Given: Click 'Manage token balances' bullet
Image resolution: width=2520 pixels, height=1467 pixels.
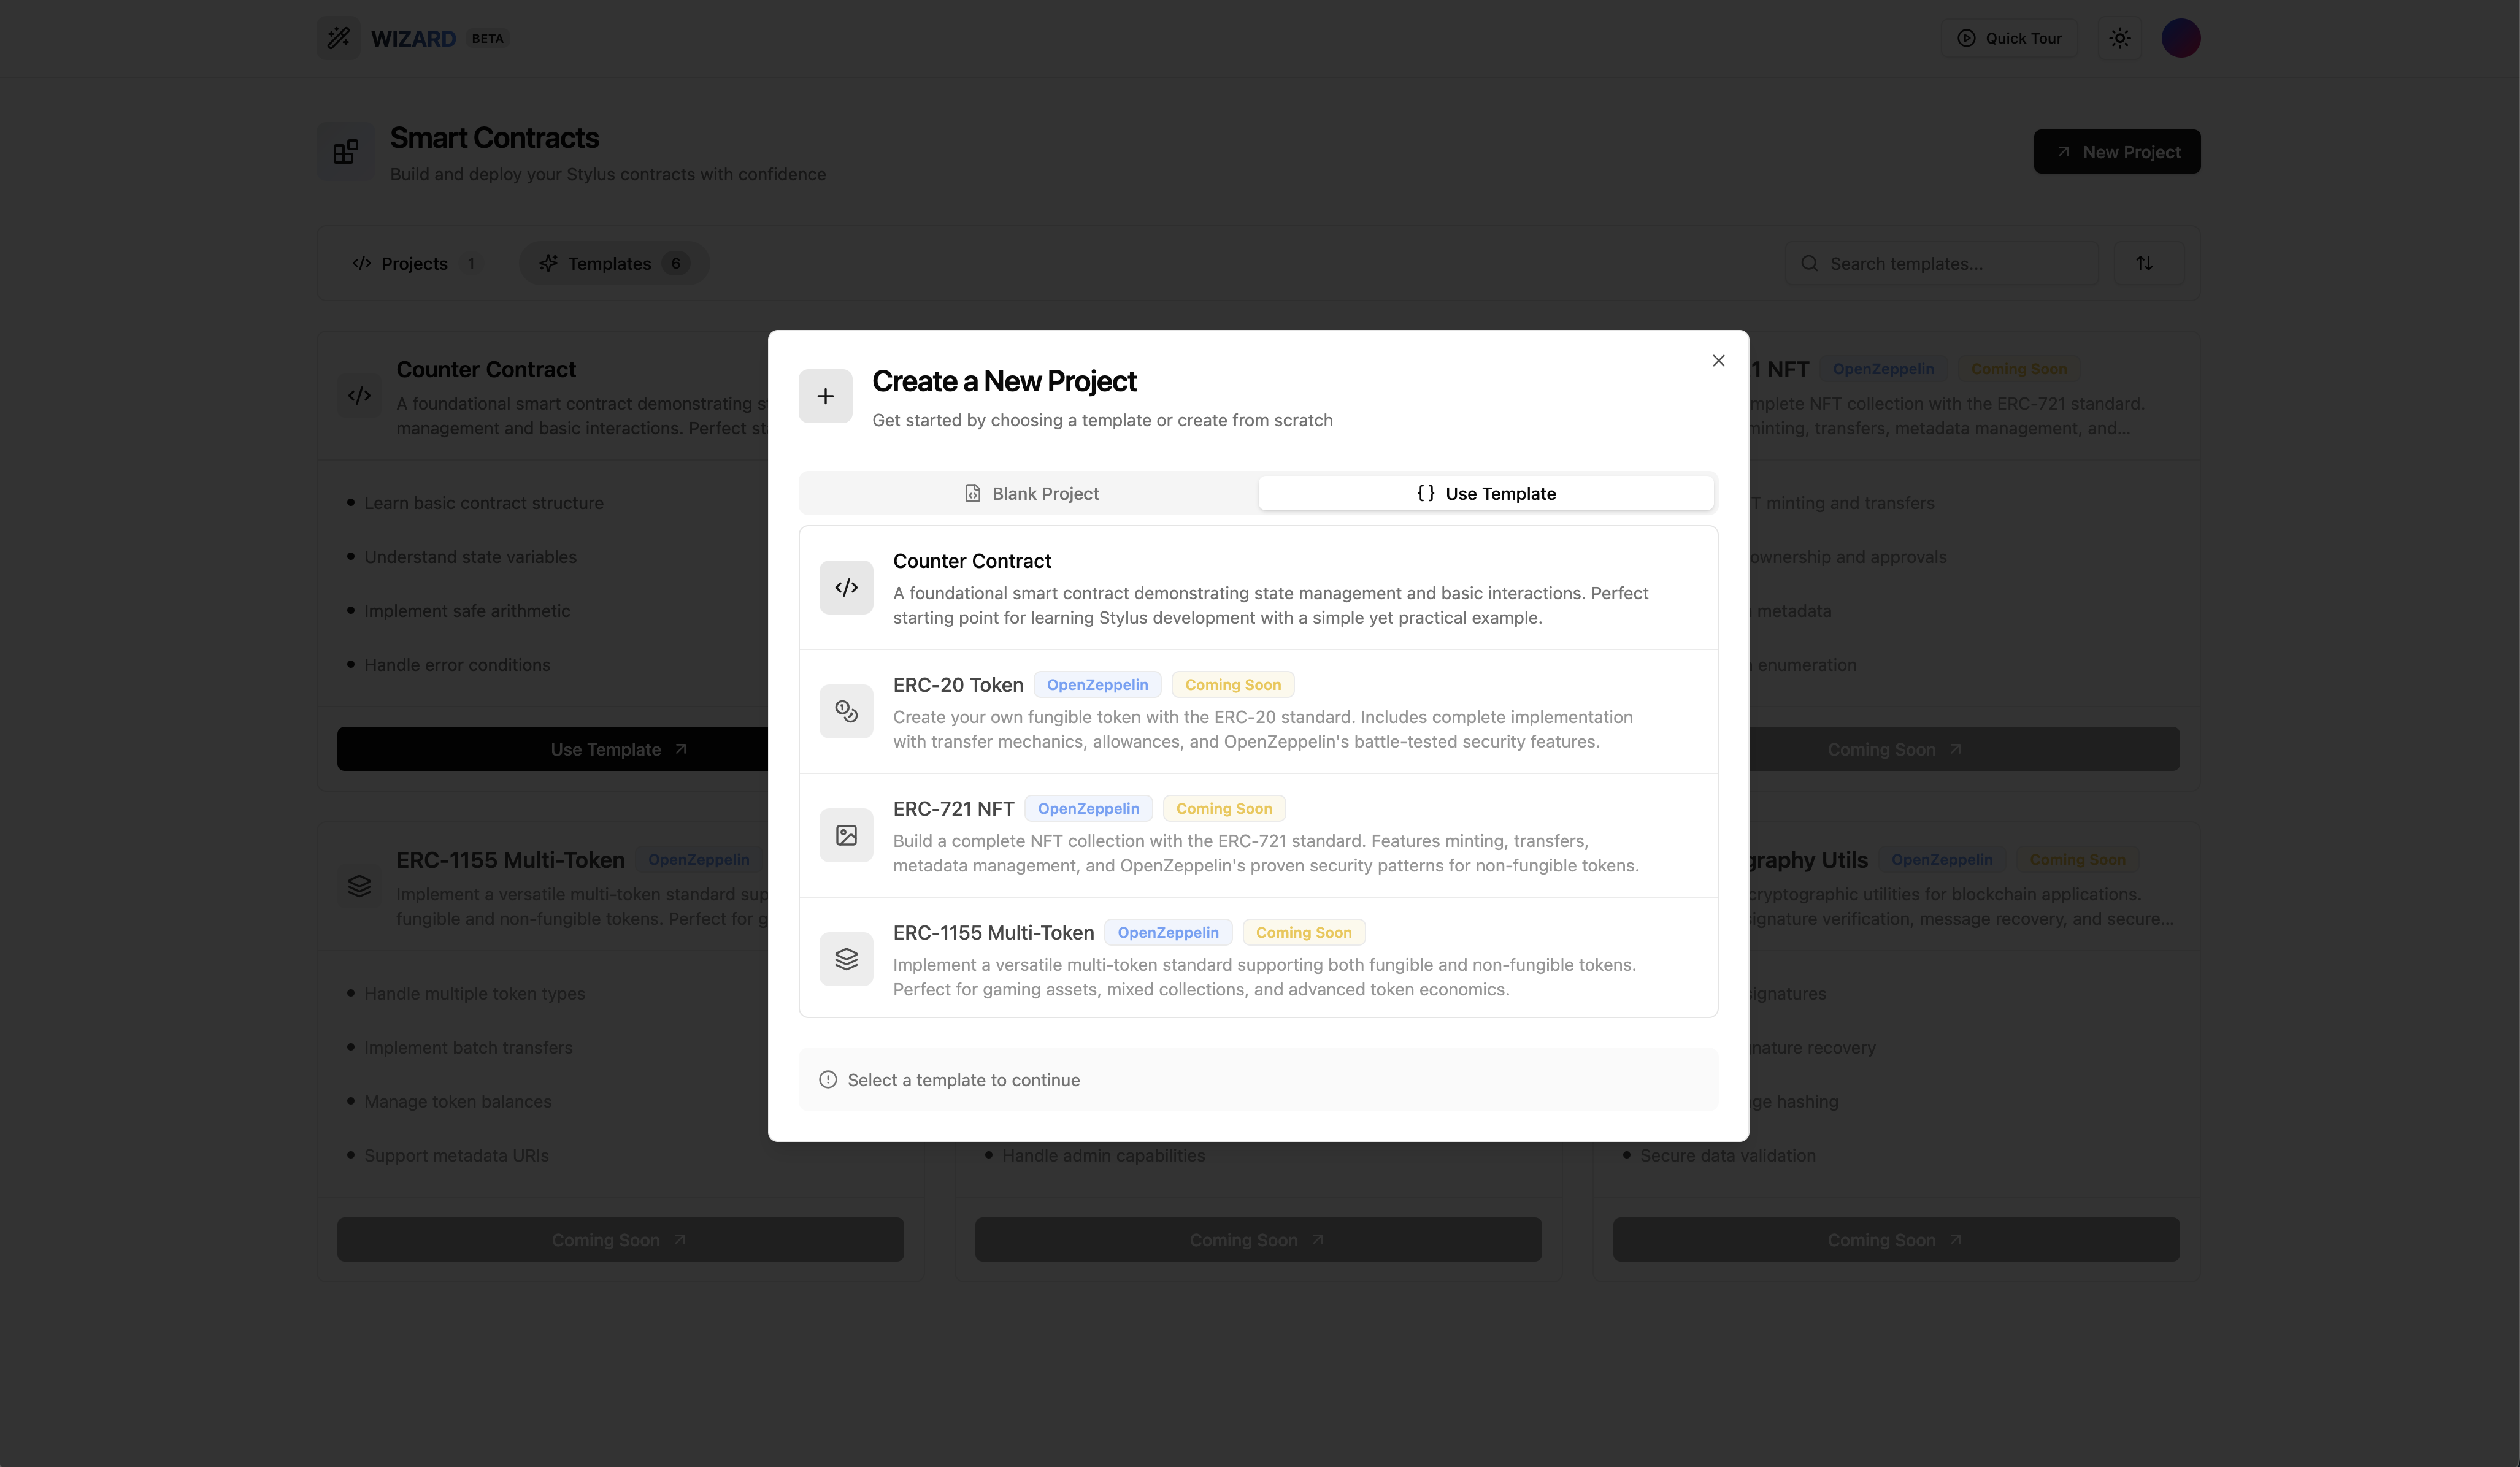Looking at the screenshot, I should point(458,1102).
